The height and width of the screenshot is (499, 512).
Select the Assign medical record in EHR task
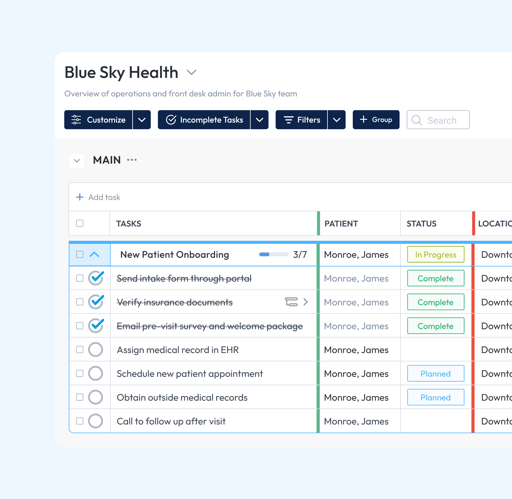pos(178,350)
